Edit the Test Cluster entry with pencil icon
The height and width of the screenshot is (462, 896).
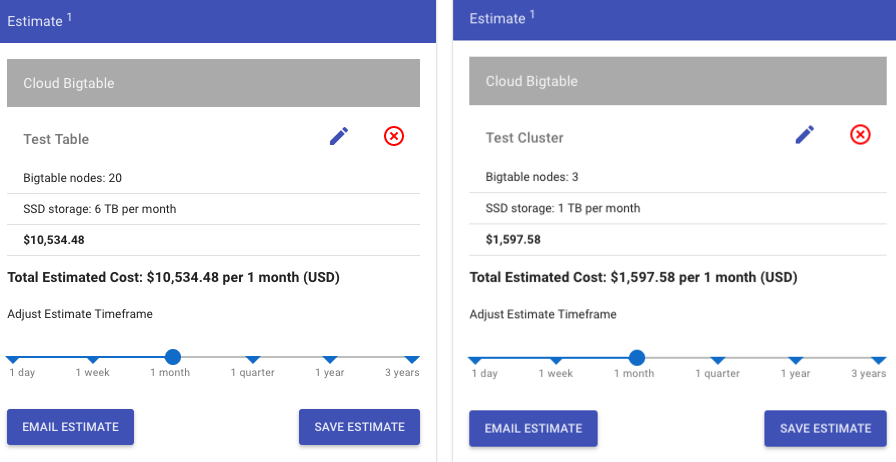tap(805, 135)
